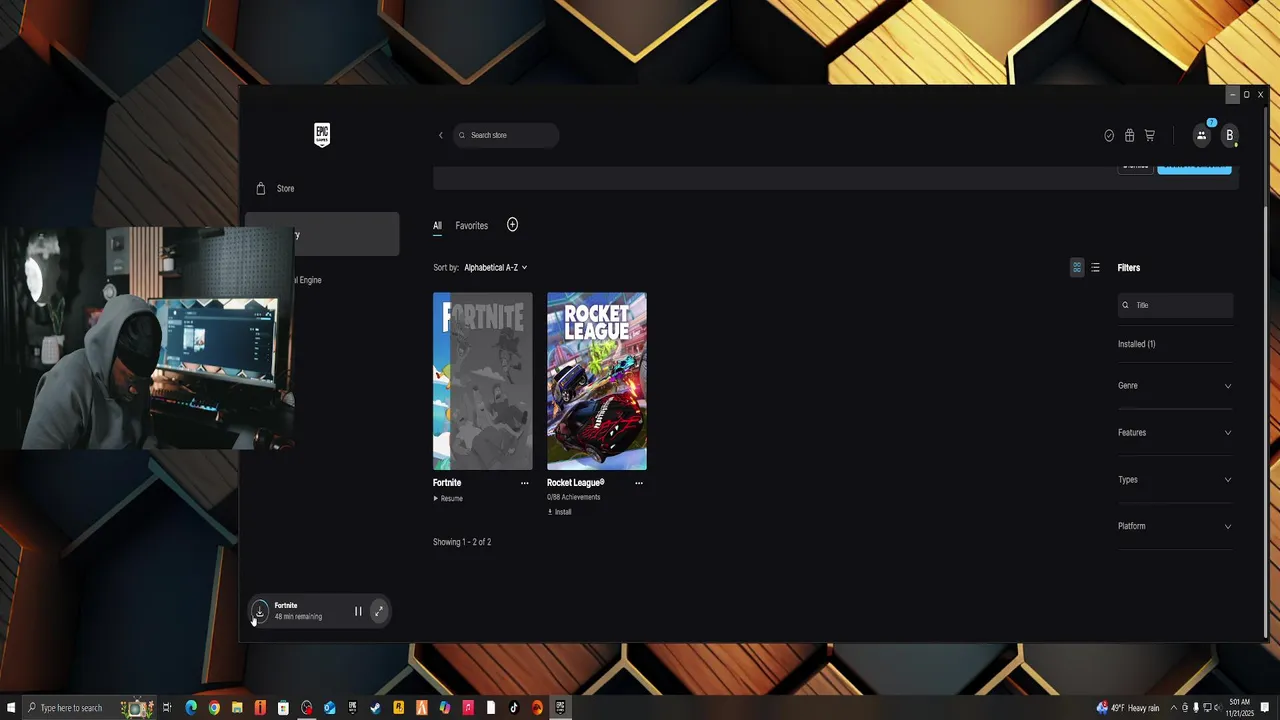Screen dimensions: 1280x720
Task: Open the B profile avatar menu
Action: coord(1229,135)
